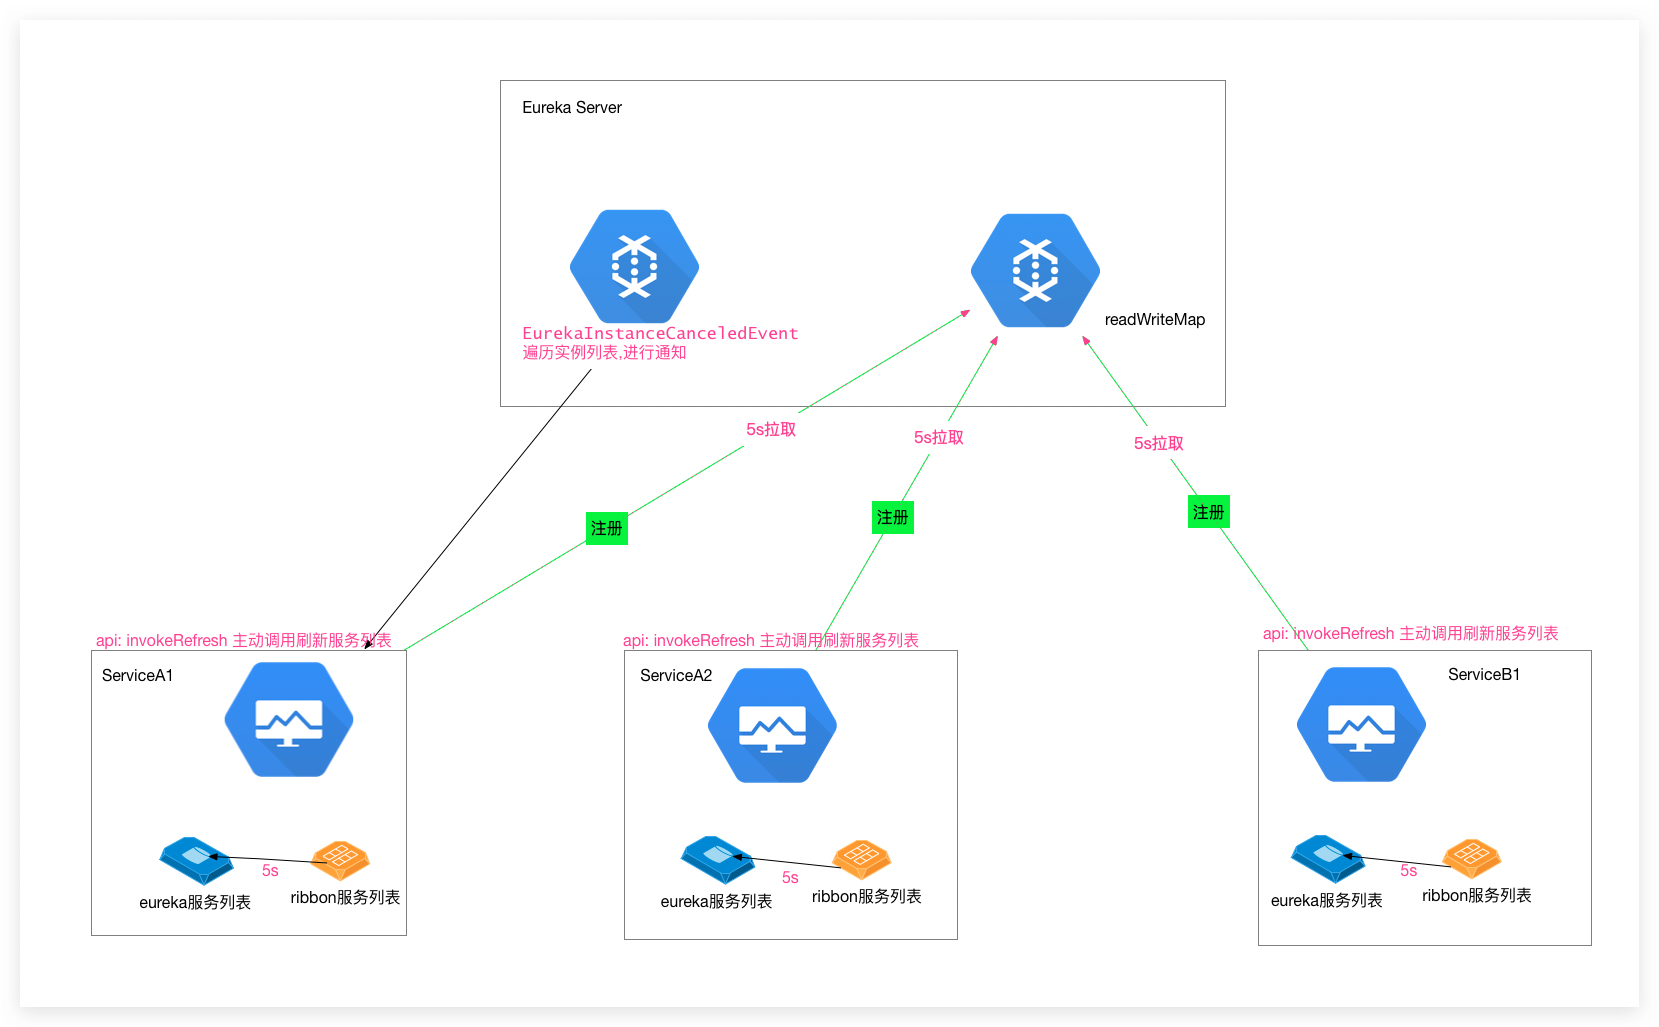Select "ribbon服务列表" label in ServiceB1
Screen dimensions: 1659x1027
point(1477,895)
